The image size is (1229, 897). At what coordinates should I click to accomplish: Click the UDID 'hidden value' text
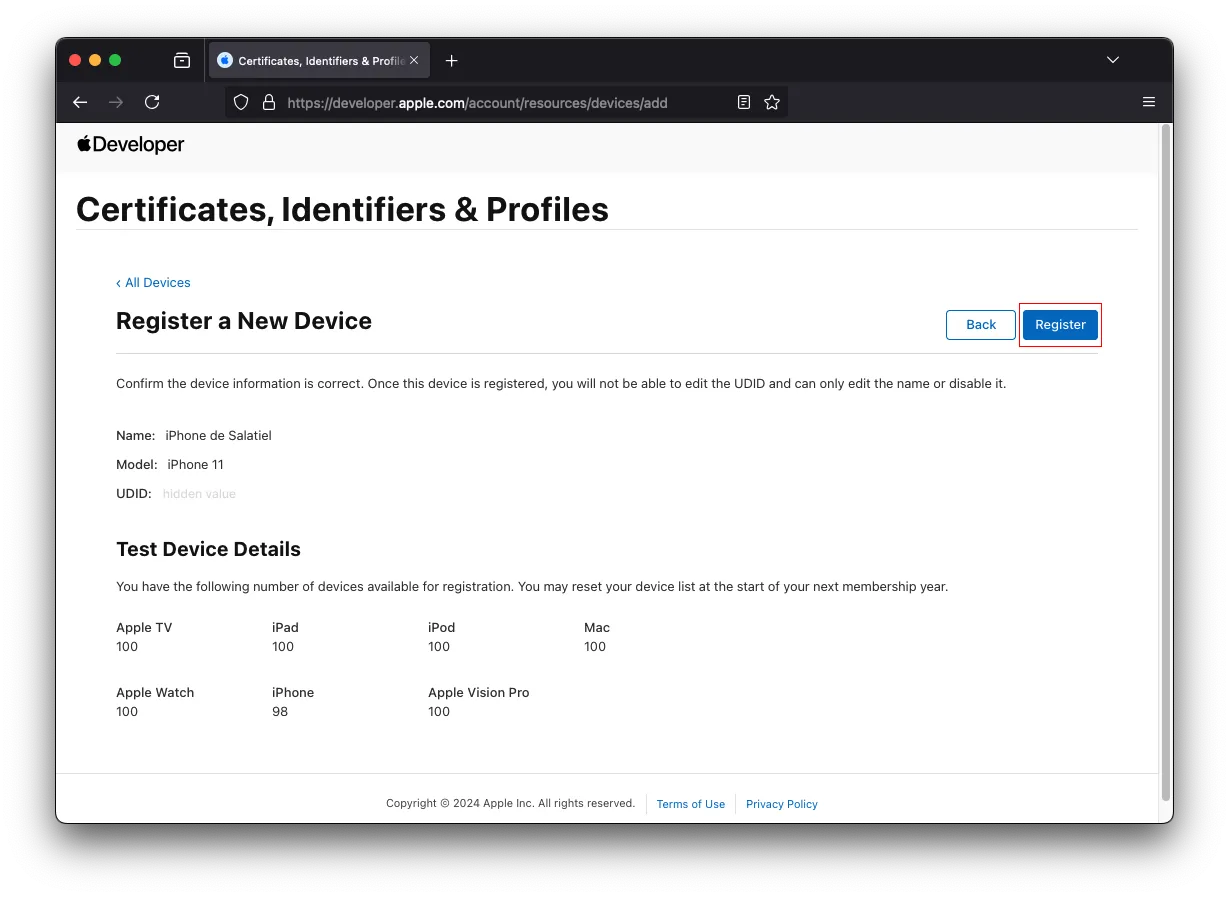199,493
